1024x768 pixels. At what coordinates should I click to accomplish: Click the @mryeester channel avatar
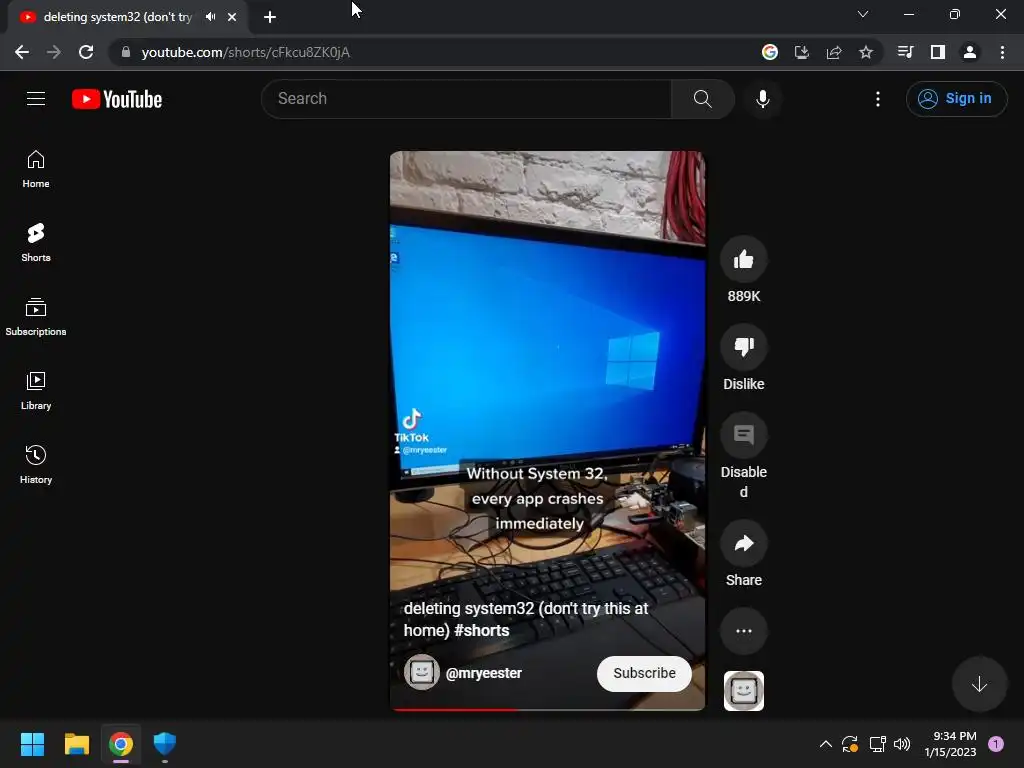[x=421, y=671]
